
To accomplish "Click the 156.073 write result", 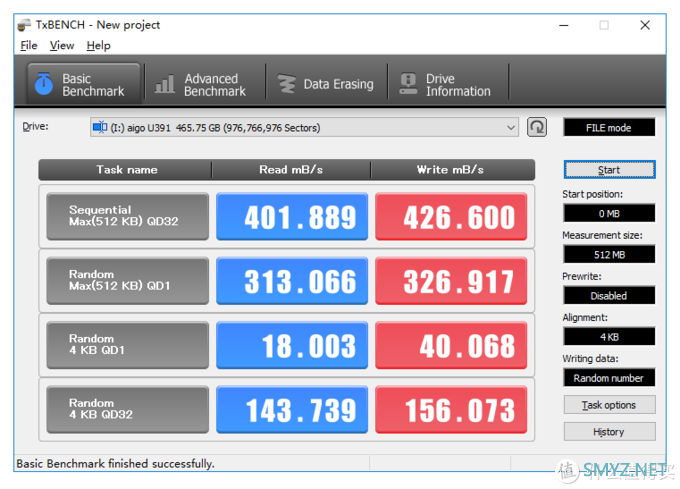I will click(x=451, y=409).
